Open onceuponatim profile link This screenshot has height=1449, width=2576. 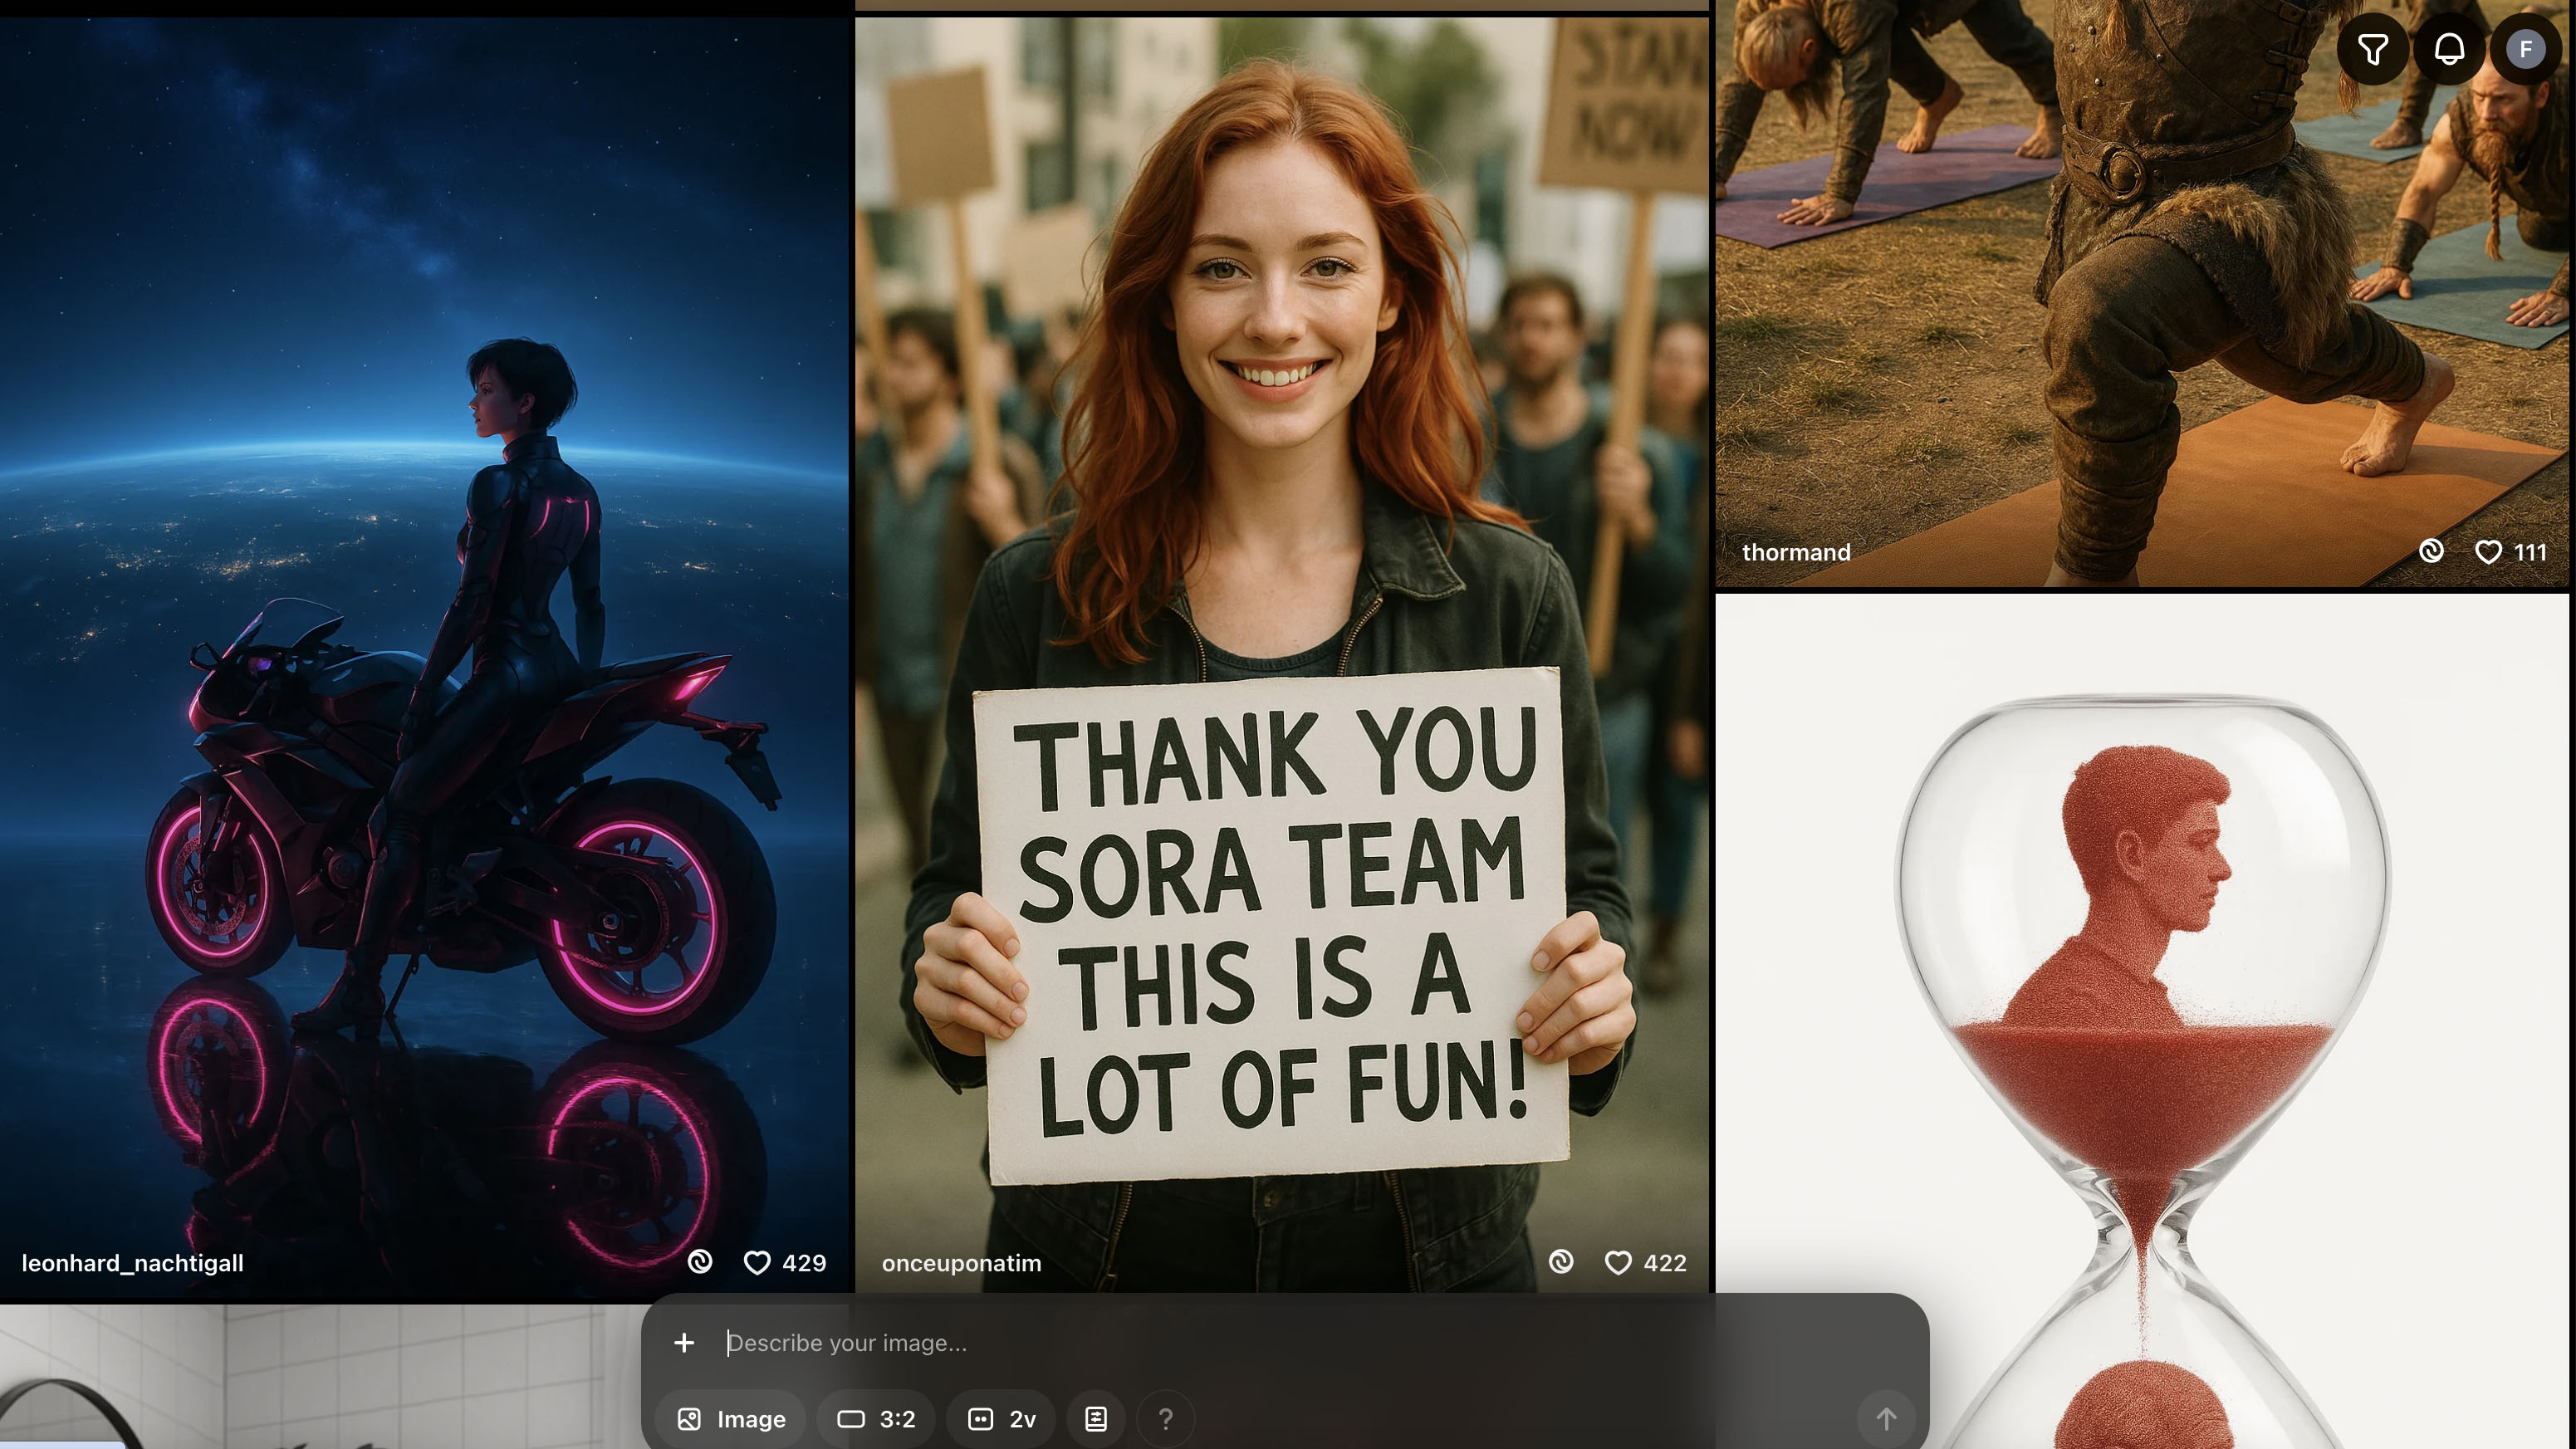click(x=961, y=1263)
